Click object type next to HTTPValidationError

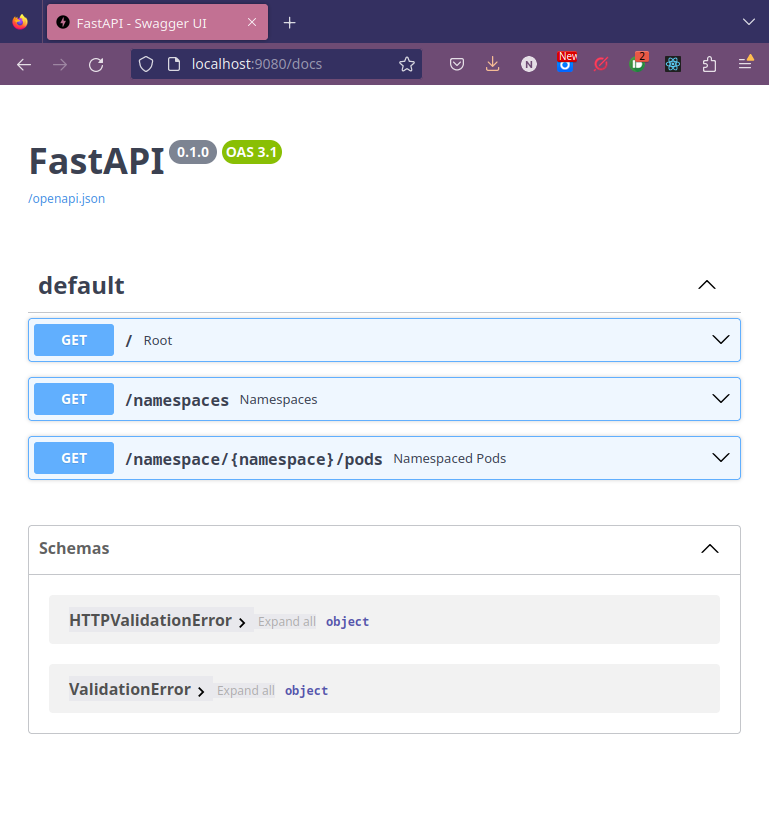pyautogui.click(x=347, y=621)
